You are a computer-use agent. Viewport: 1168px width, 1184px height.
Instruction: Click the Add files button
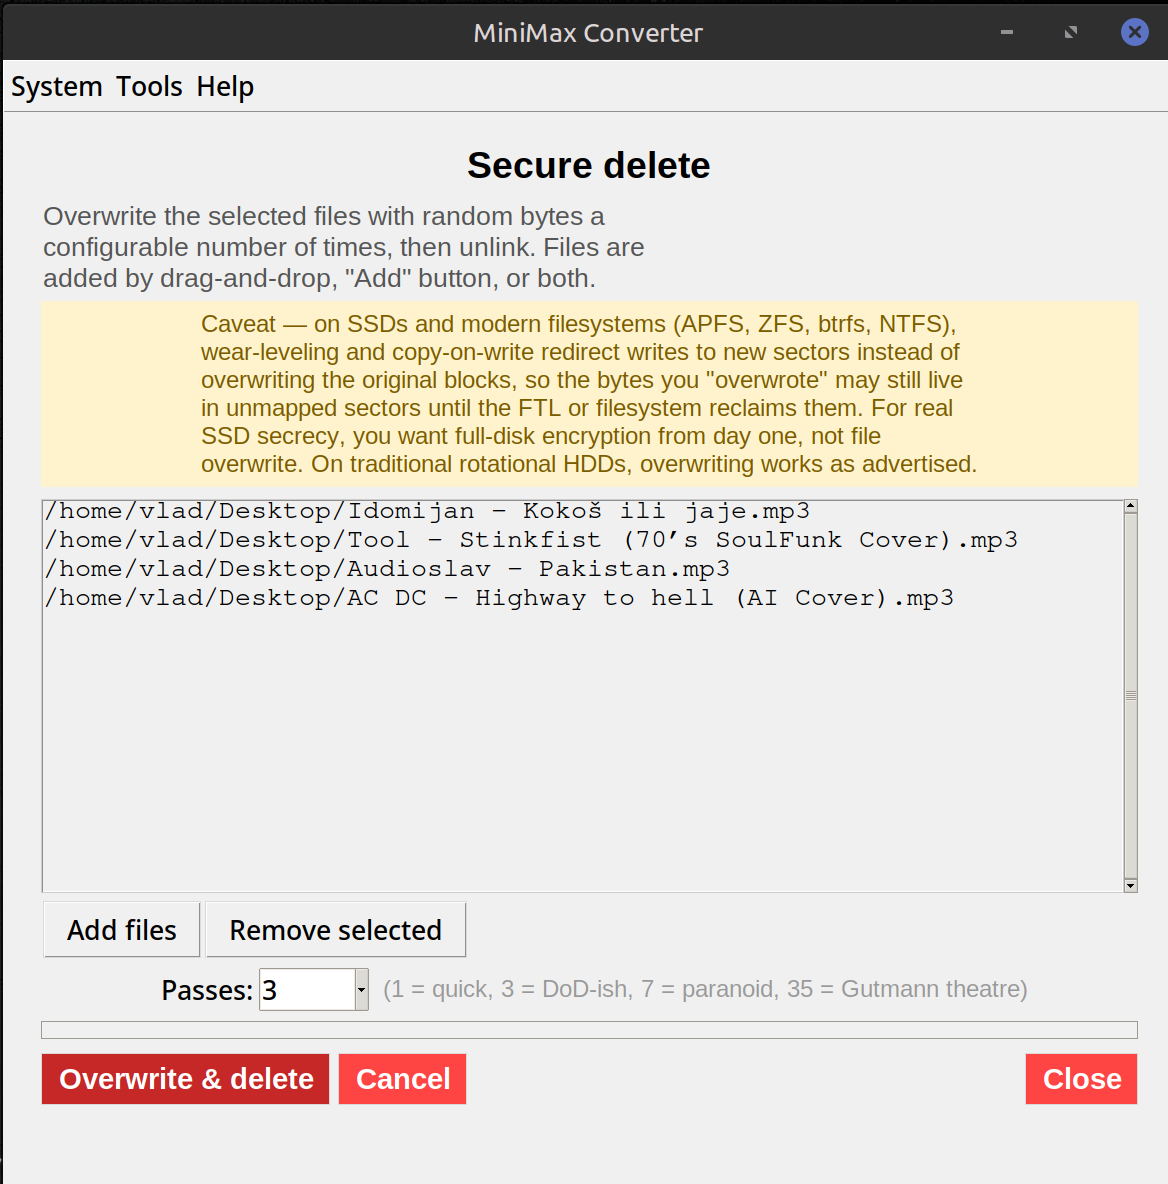click(x=122, y=930)
